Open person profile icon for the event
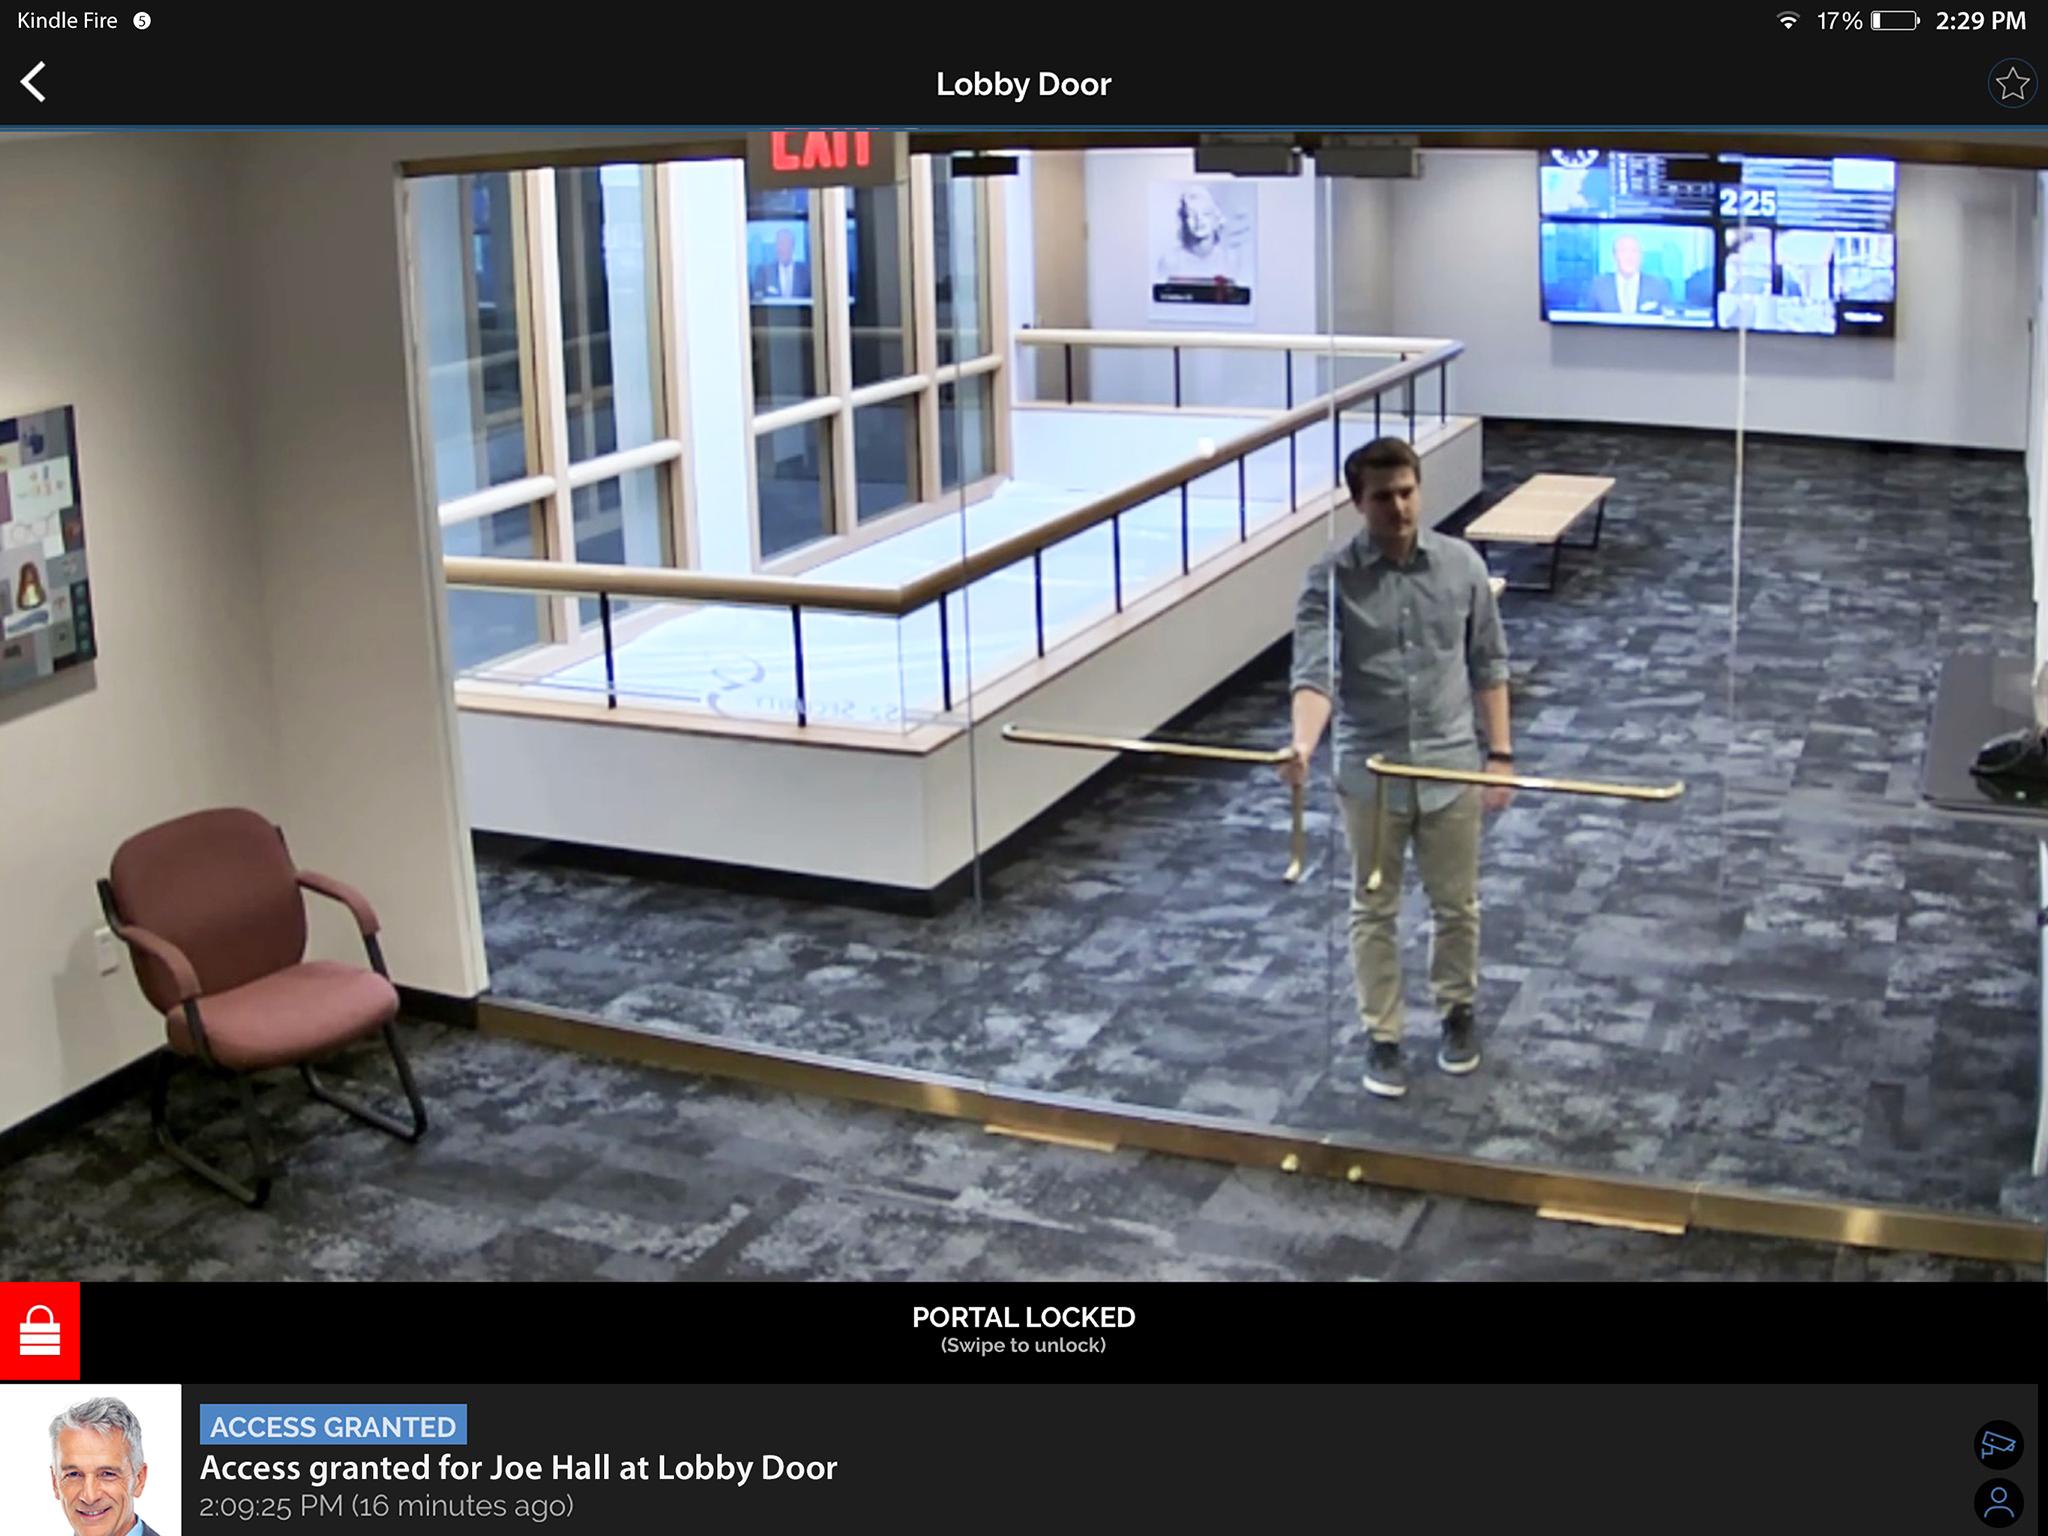 pyautogui.click(x=1999, y=1502)
